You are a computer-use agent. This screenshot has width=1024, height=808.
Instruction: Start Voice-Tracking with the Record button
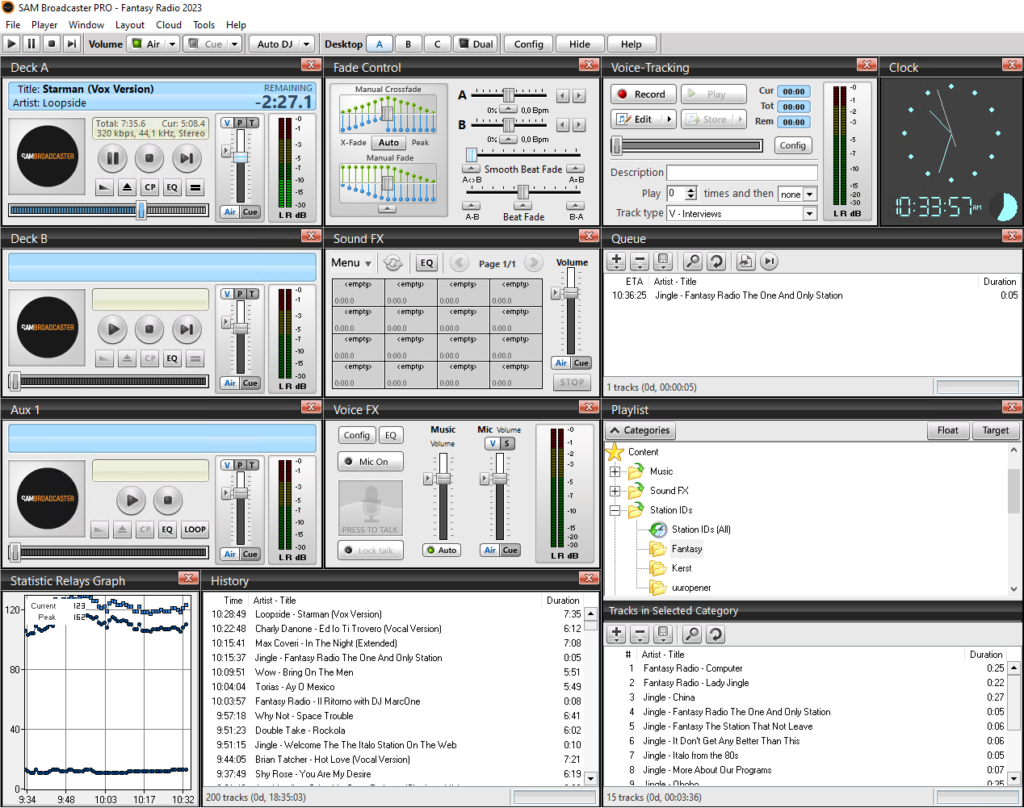pyautogui.click(x=643, y=94)
